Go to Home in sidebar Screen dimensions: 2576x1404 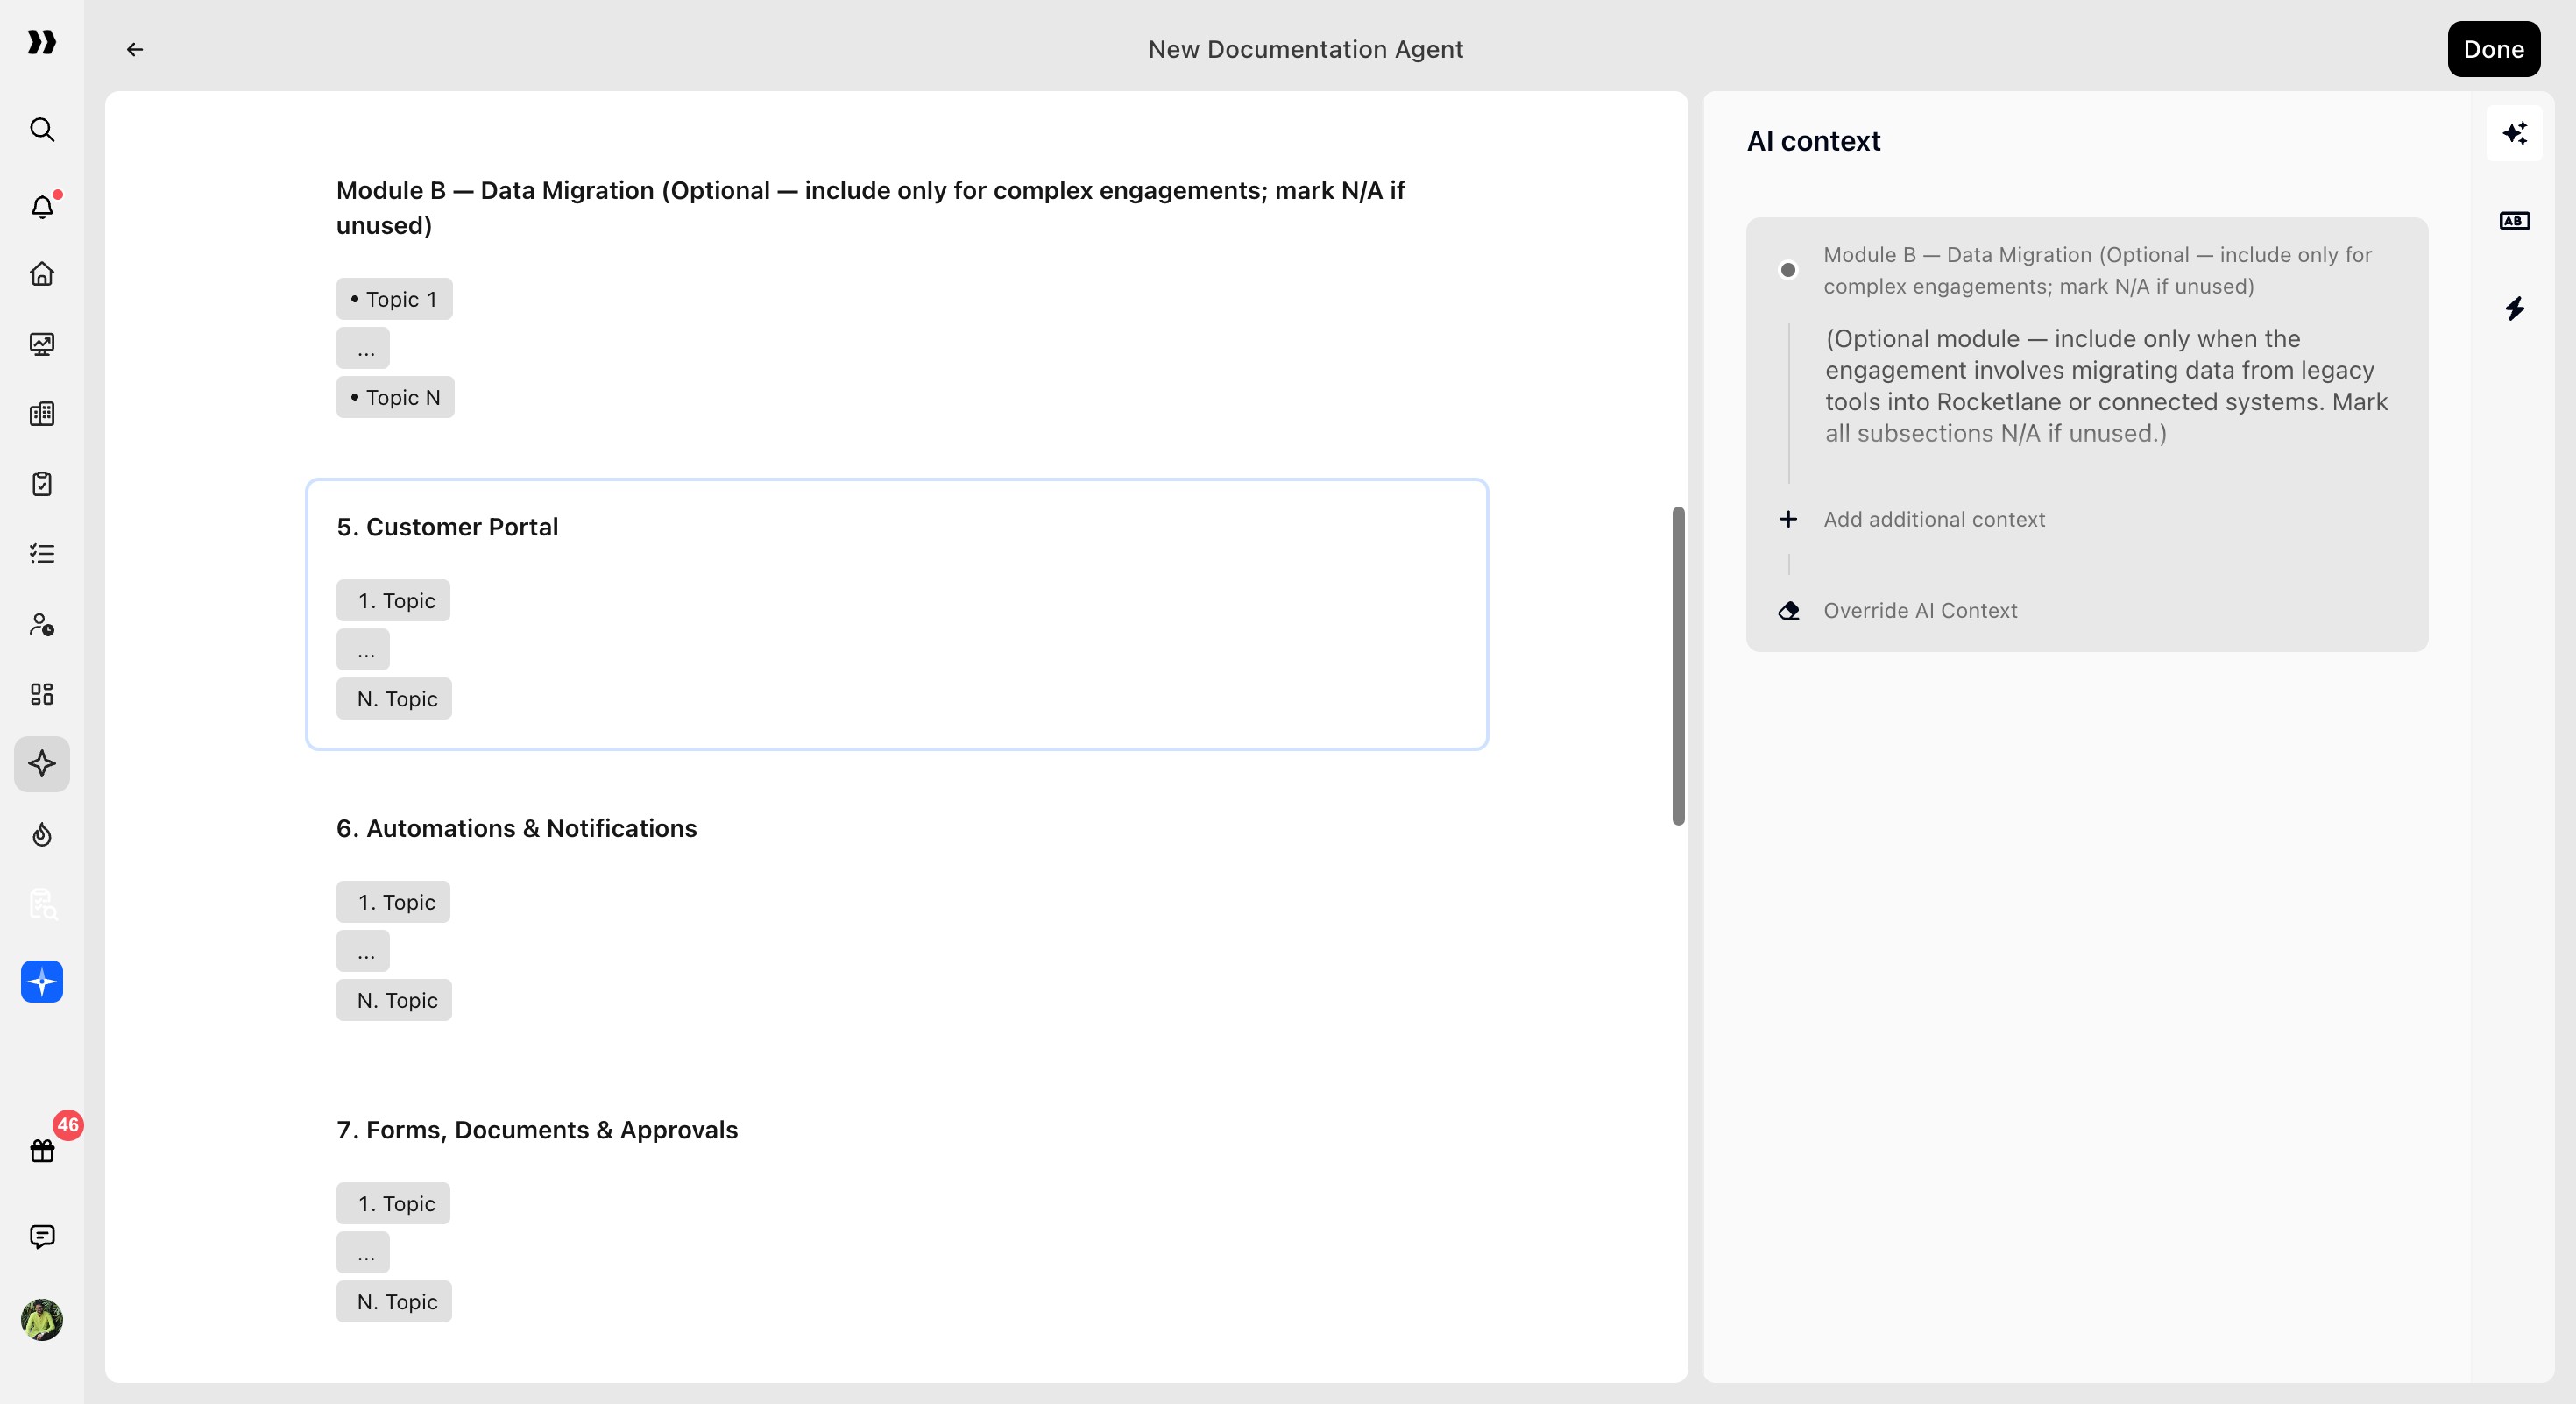[x=42, y=274]
